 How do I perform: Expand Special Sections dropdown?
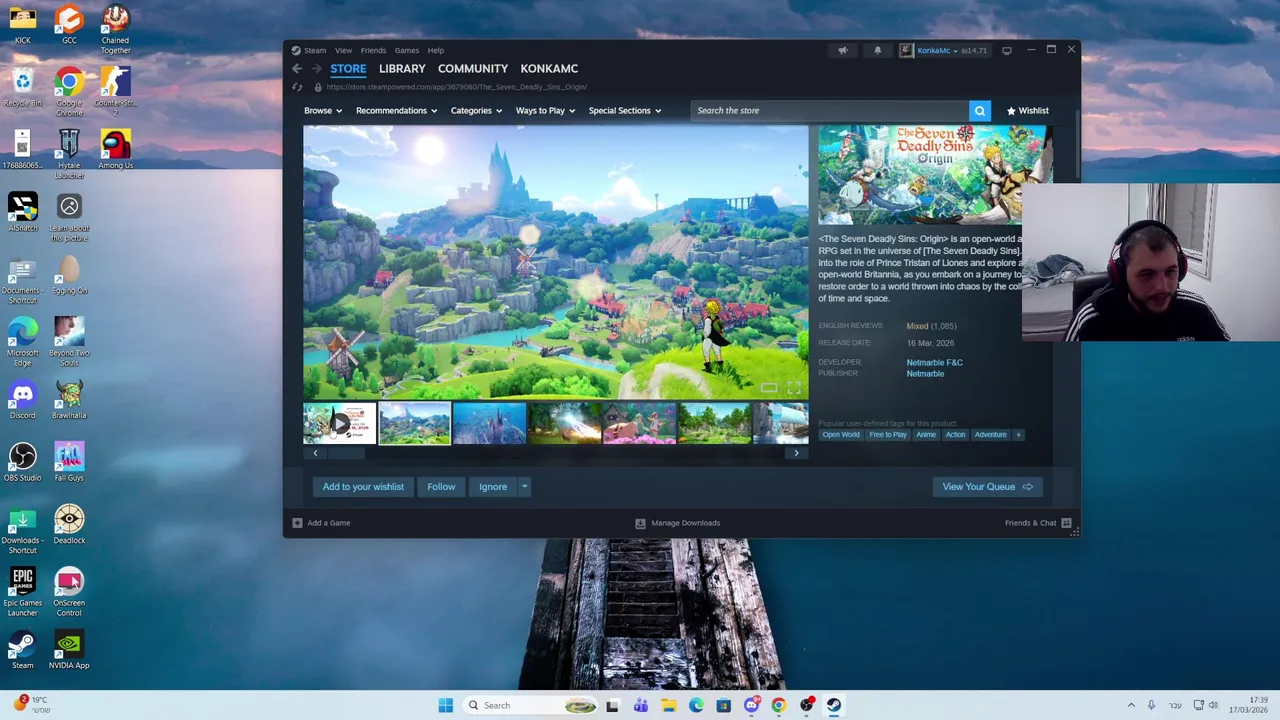625,111
